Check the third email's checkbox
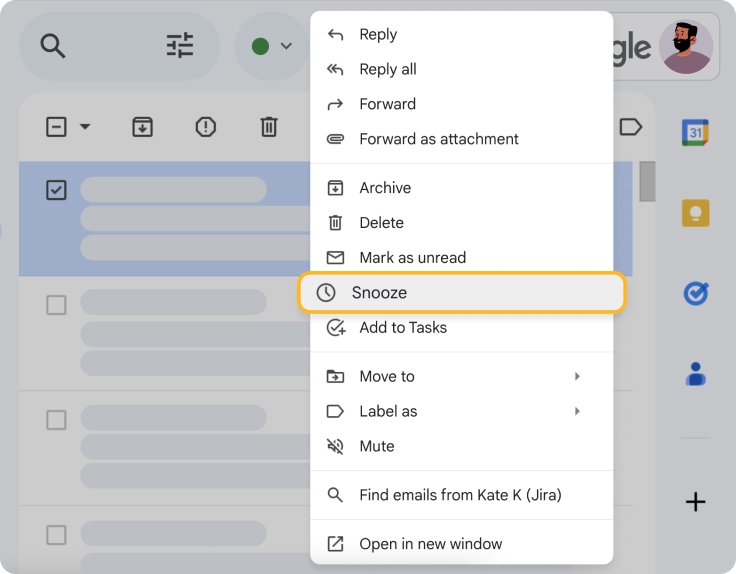 [56, 420]
